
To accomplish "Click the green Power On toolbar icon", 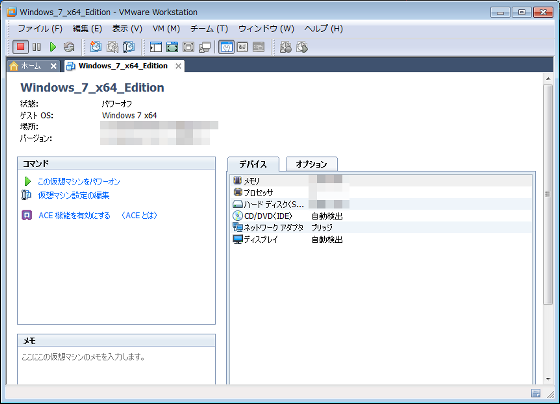I will click(53, 47).
